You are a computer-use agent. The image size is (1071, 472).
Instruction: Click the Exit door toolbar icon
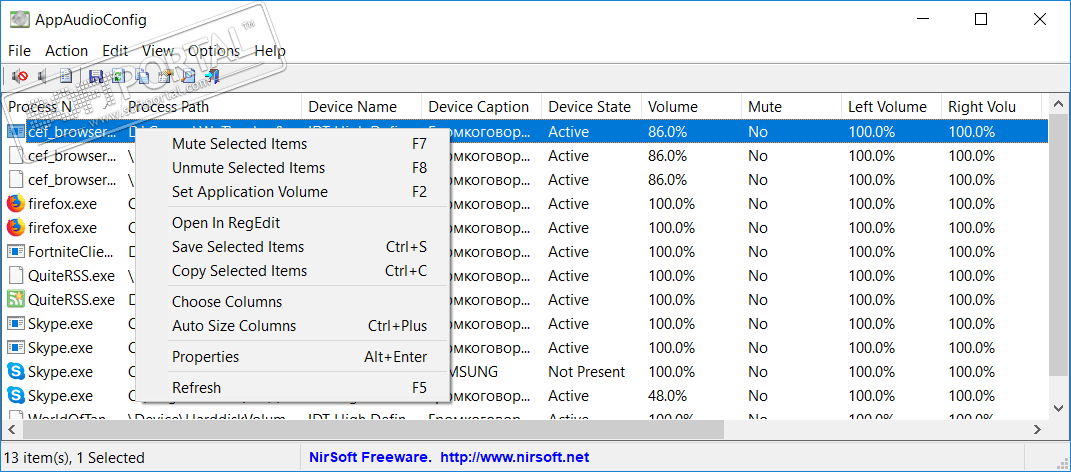coord(212,76)
